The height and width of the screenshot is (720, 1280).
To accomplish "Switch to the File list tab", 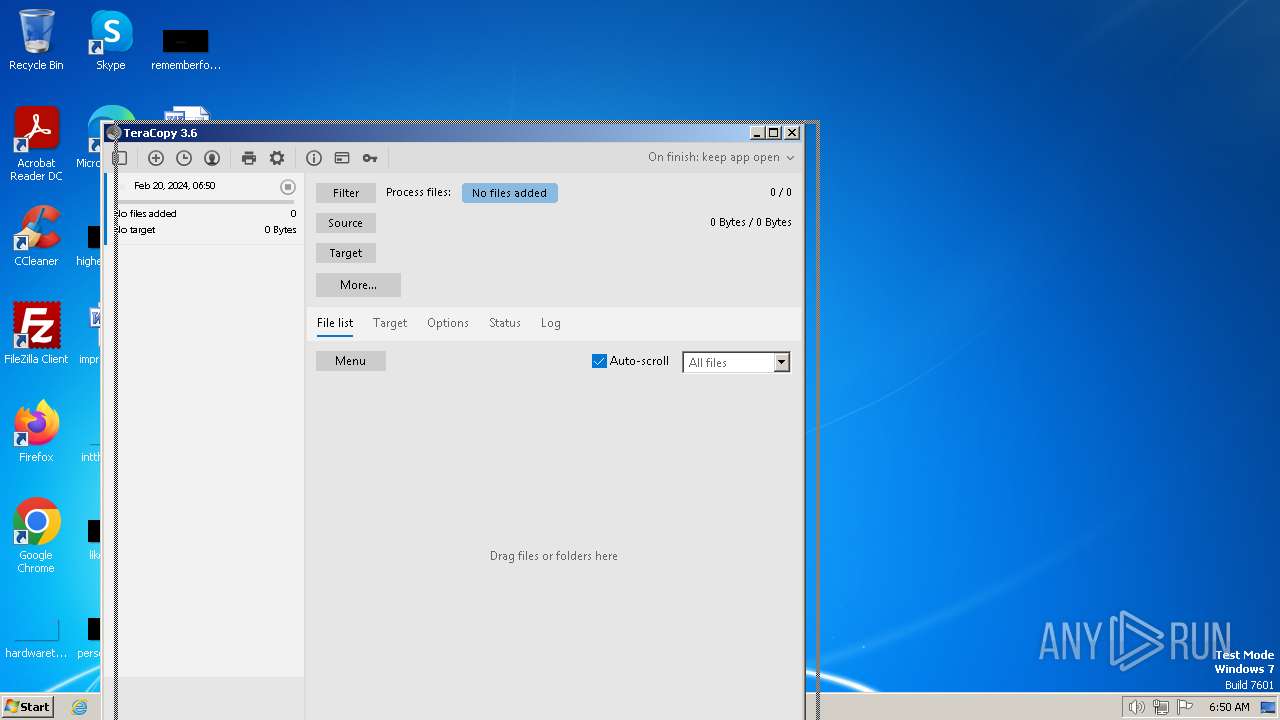I will point(335,323).
